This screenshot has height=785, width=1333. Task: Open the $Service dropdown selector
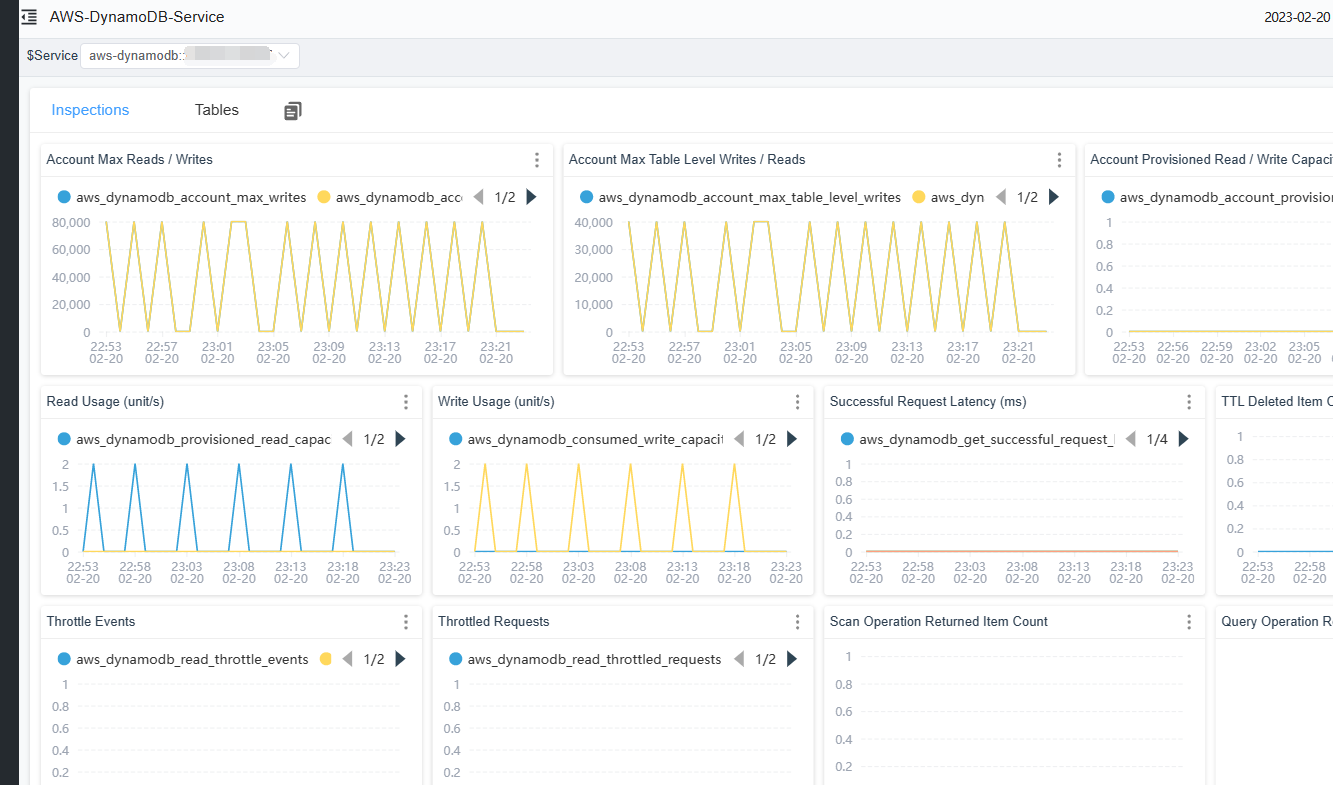point(190,56)
